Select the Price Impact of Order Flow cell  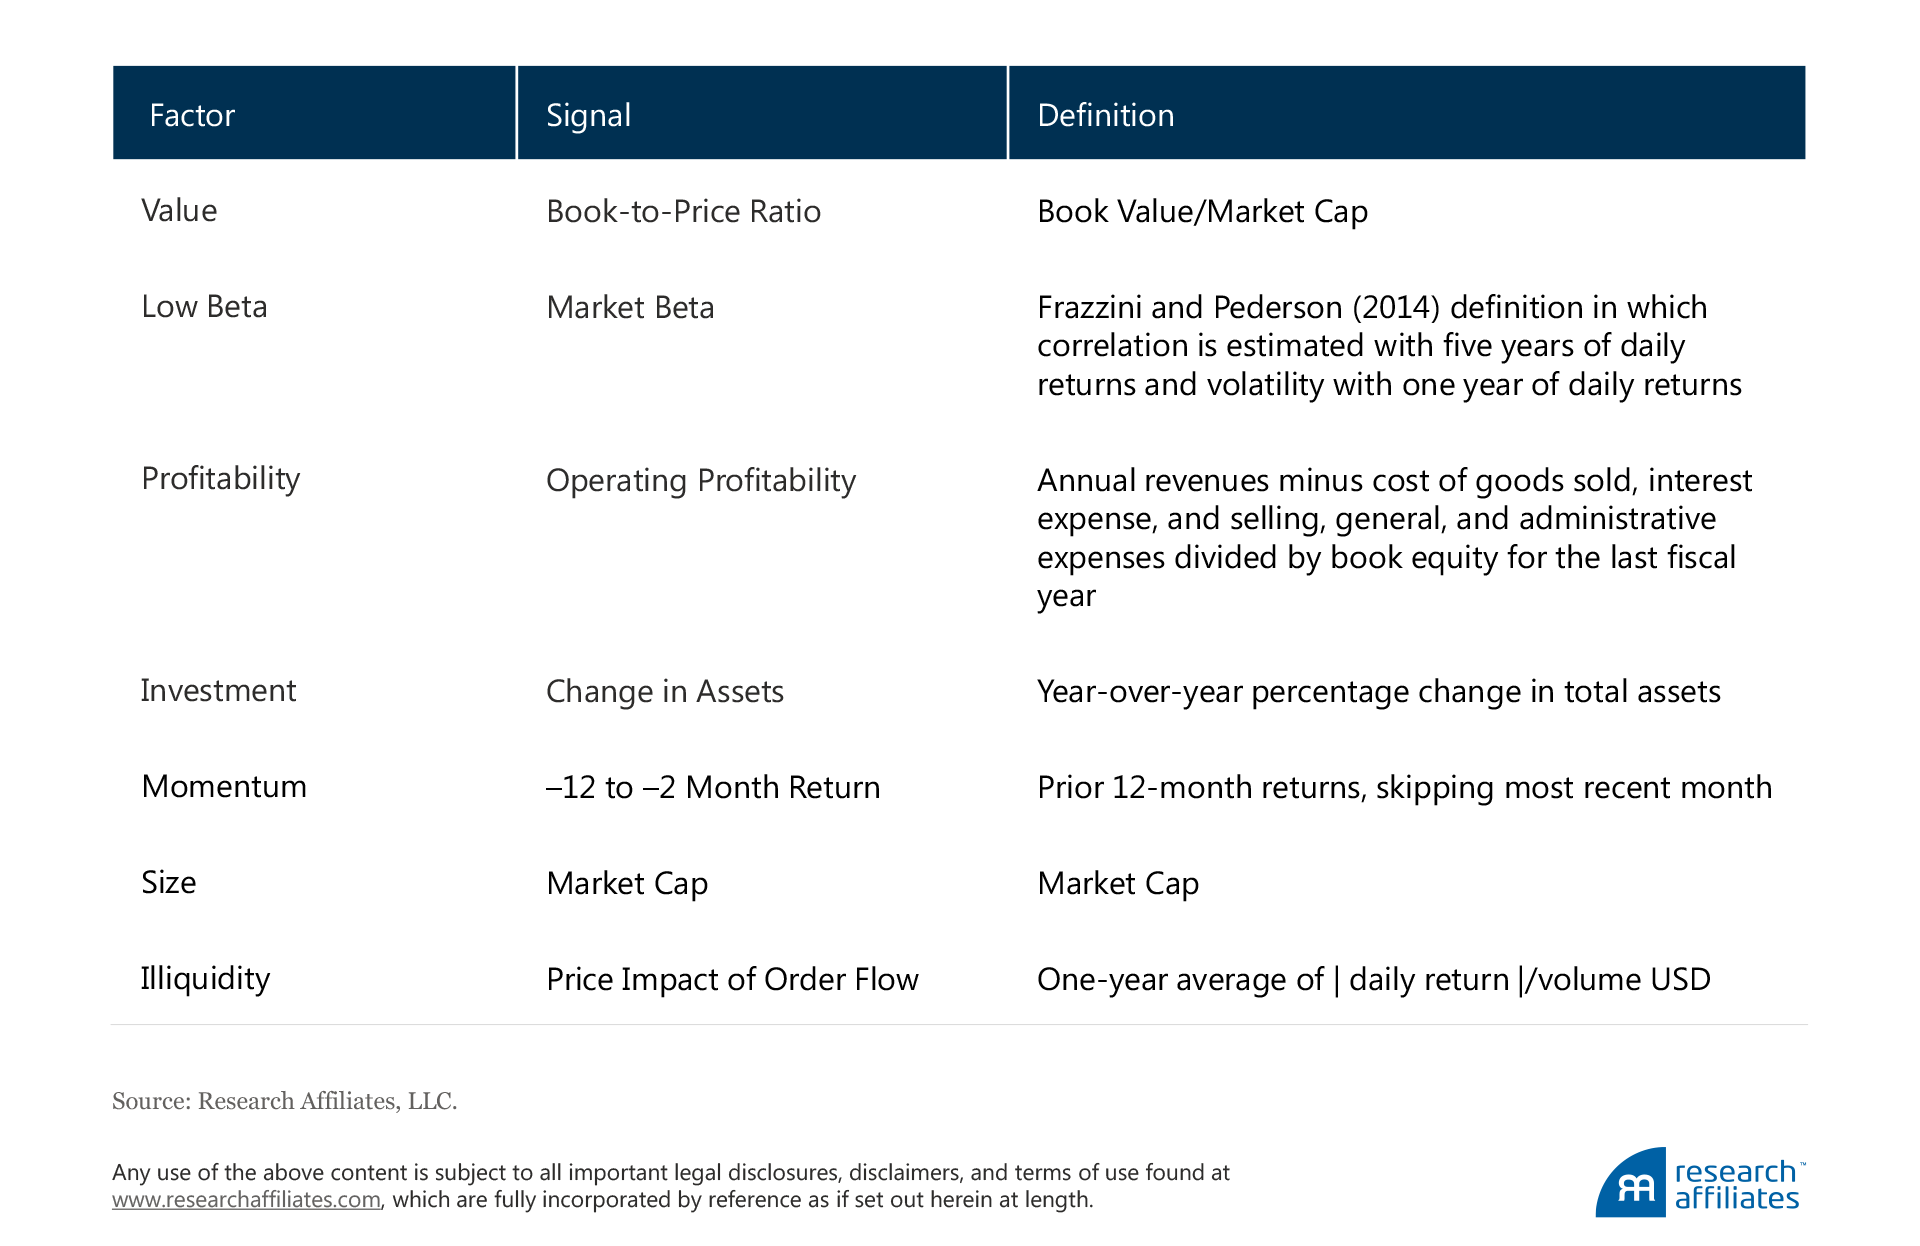pyautogui.click(x=732, y=980)
